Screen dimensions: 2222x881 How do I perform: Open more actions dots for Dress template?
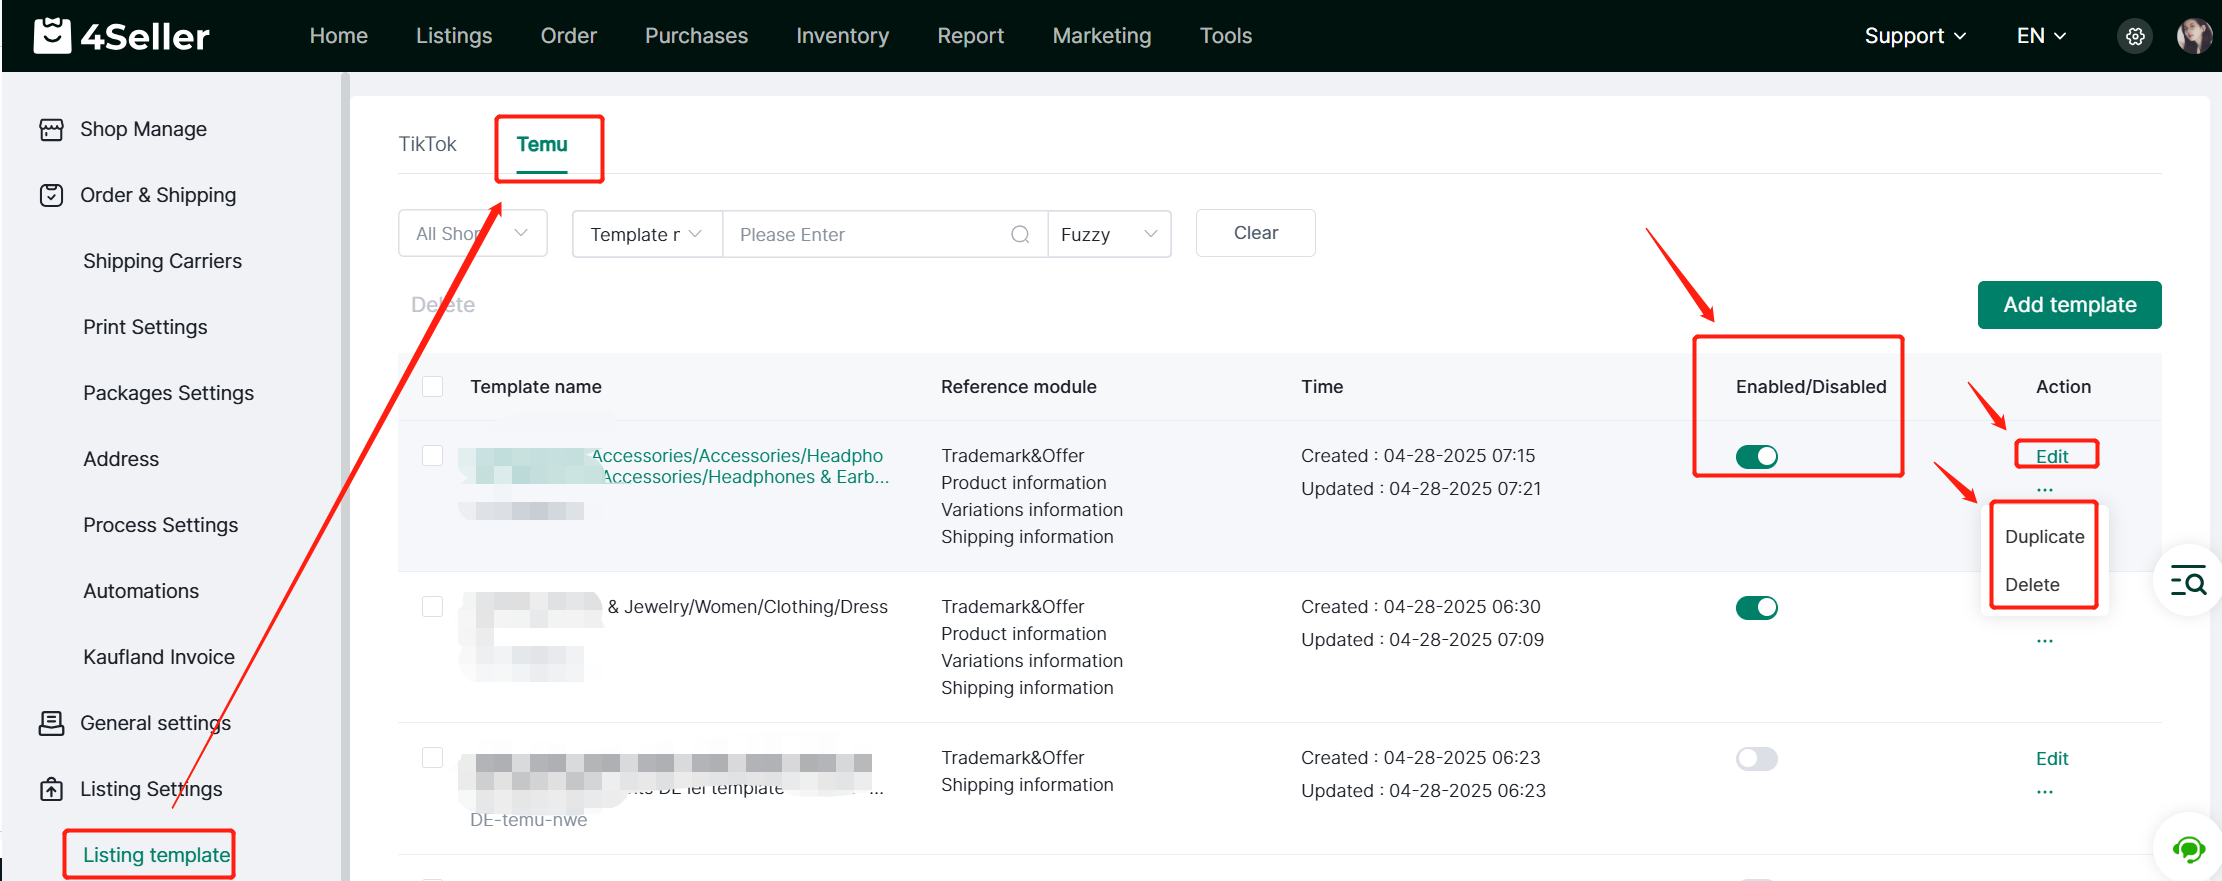coord(2044,641)
